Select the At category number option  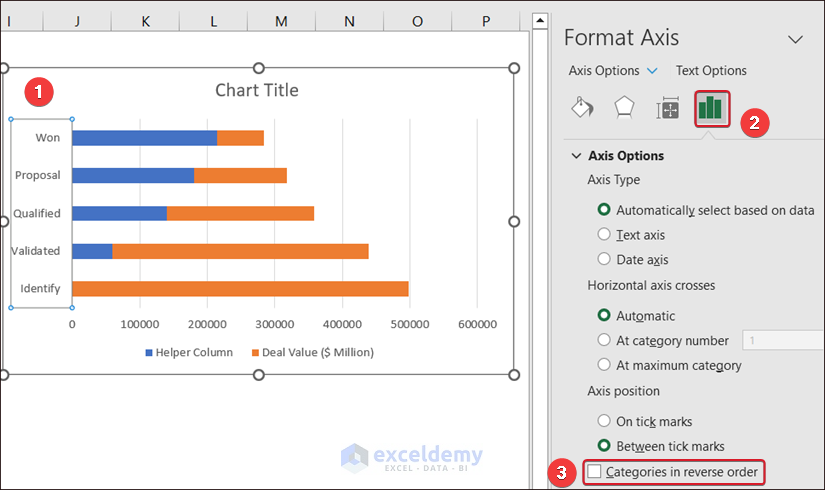pos(604,340)
